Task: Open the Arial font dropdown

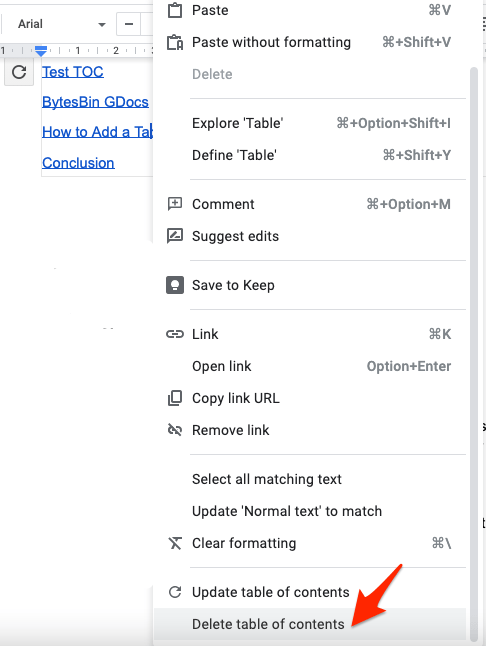Action: point(61,24)
